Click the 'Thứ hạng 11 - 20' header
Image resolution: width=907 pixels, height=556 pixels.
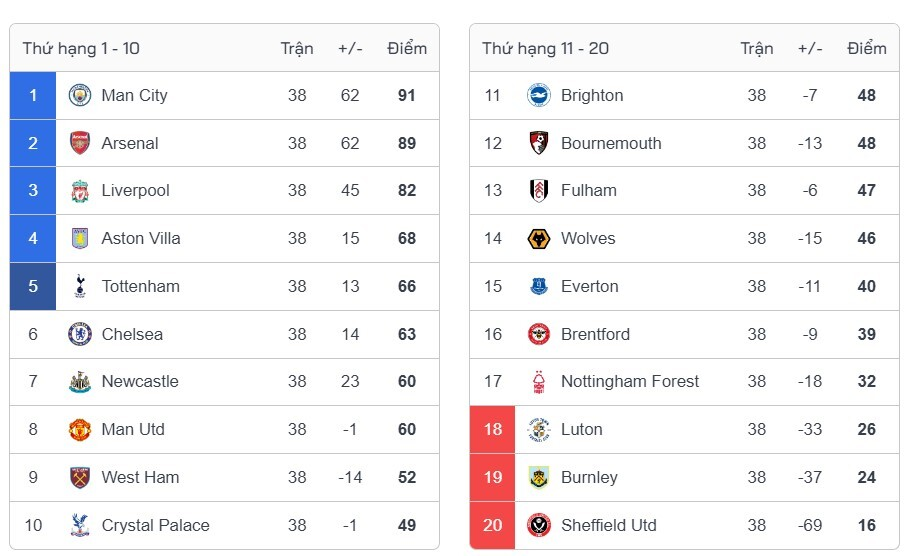tap(545, 49)
